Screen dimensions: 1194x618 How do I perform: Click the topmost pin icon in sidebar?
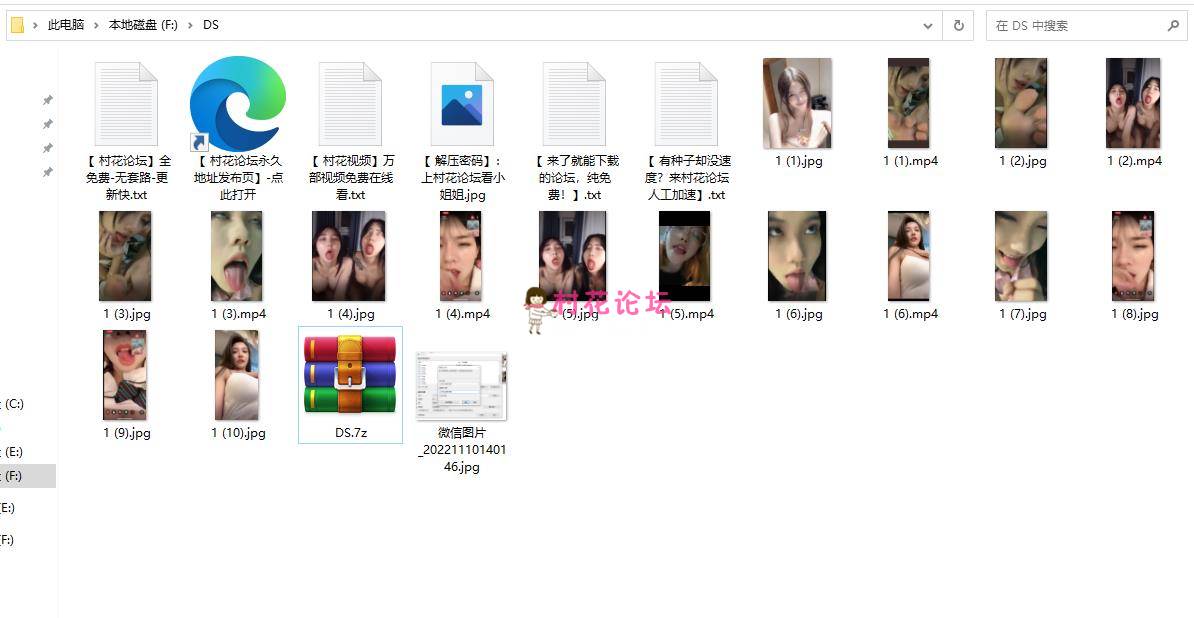click(47, 100)
